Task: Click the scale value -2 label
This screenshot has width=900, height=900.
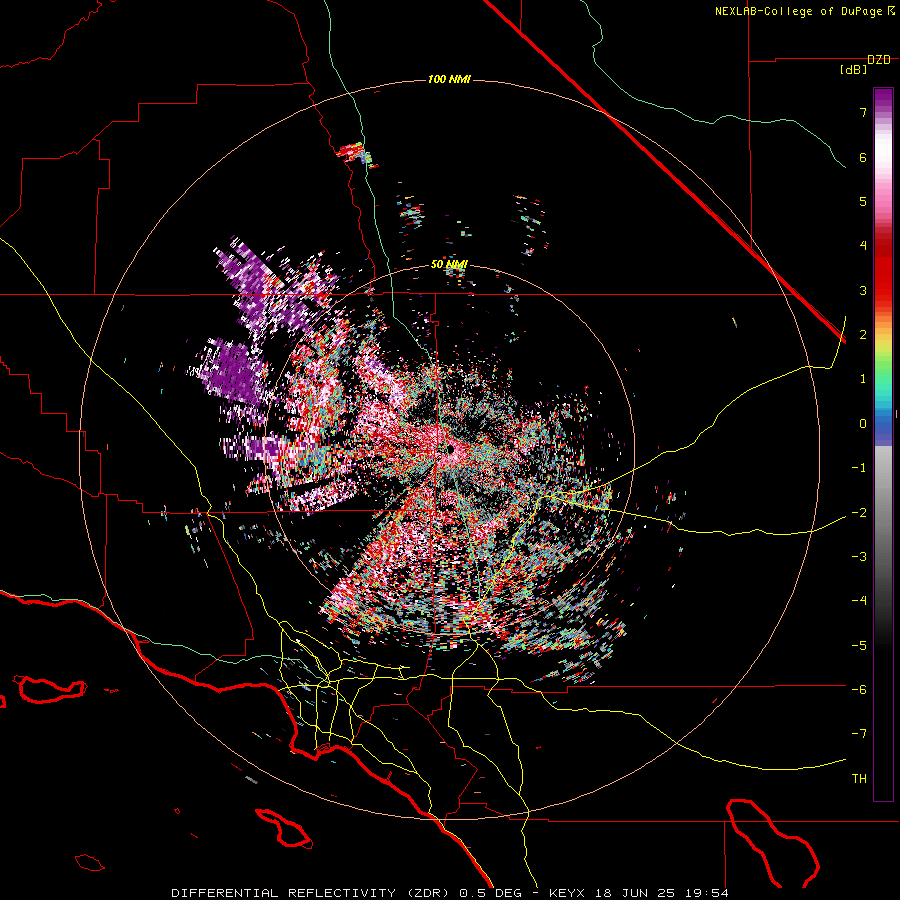Action: 859,512
